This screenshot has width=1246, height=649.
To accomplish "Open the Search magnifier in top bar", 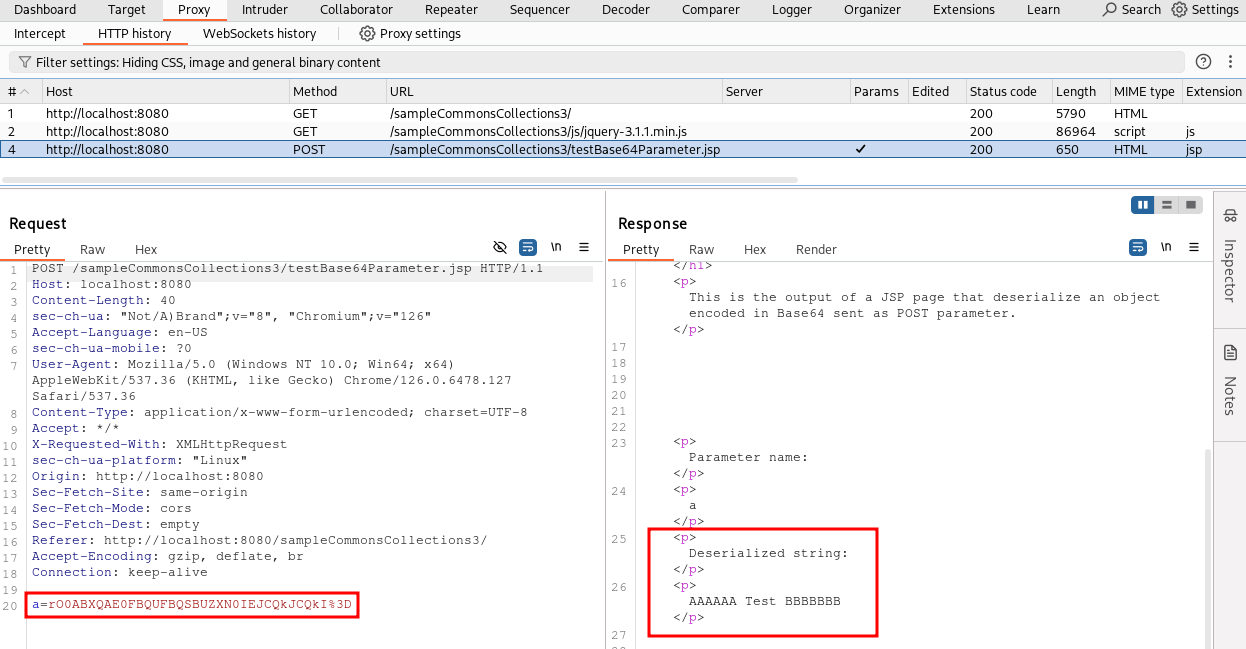I will 1131,10.
